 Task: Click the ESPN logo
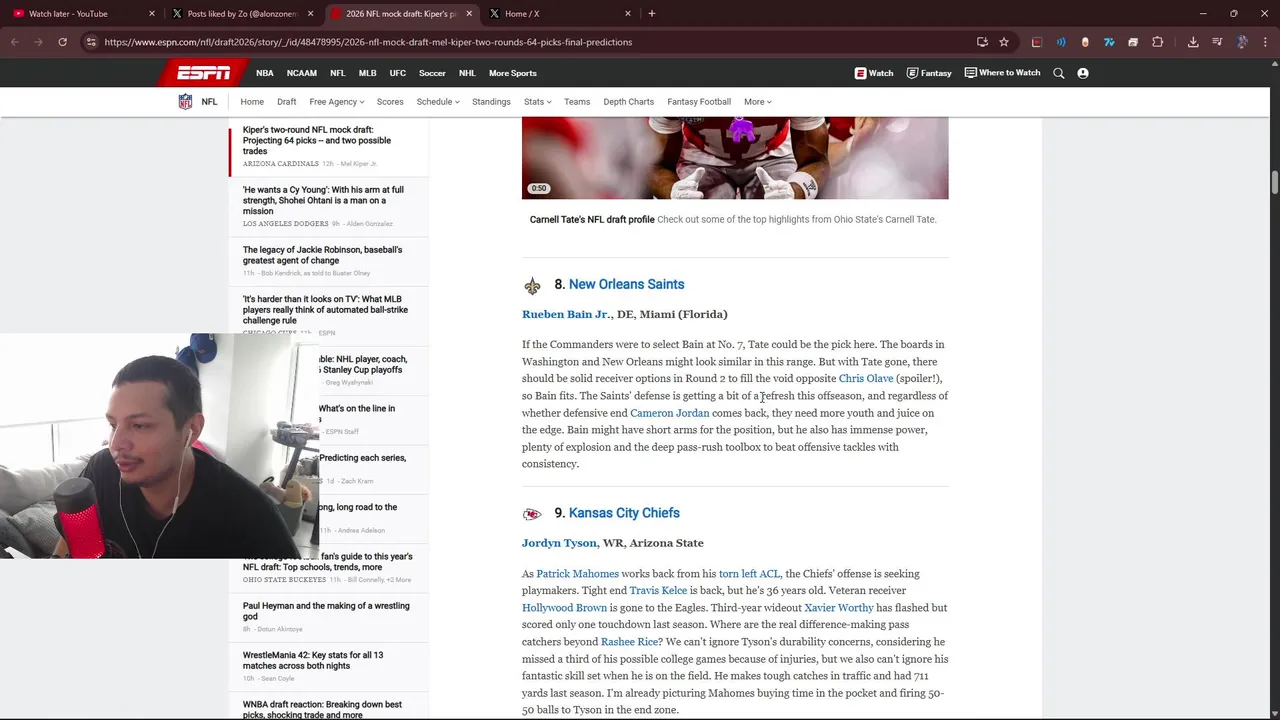pyautogui.click(x=204, y=73)
